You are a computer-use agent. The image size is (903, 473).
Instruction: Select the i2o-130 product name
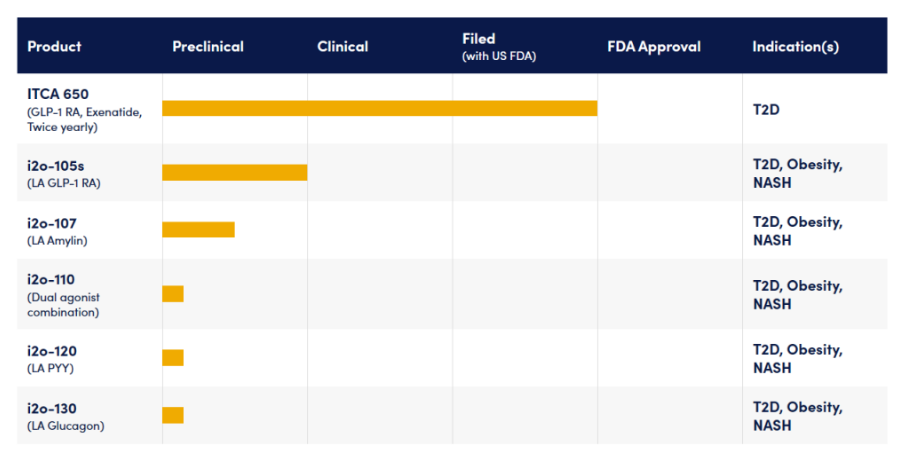[x=52, y=409]
